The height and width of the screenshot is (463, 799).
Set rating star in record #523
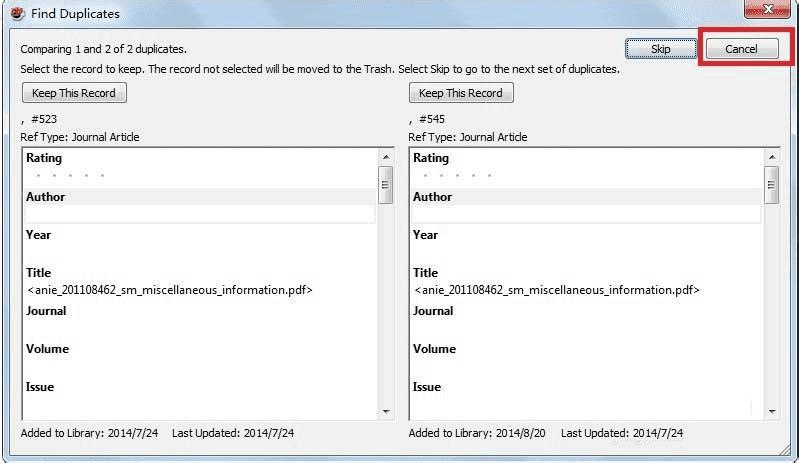(x=70, y=176)
